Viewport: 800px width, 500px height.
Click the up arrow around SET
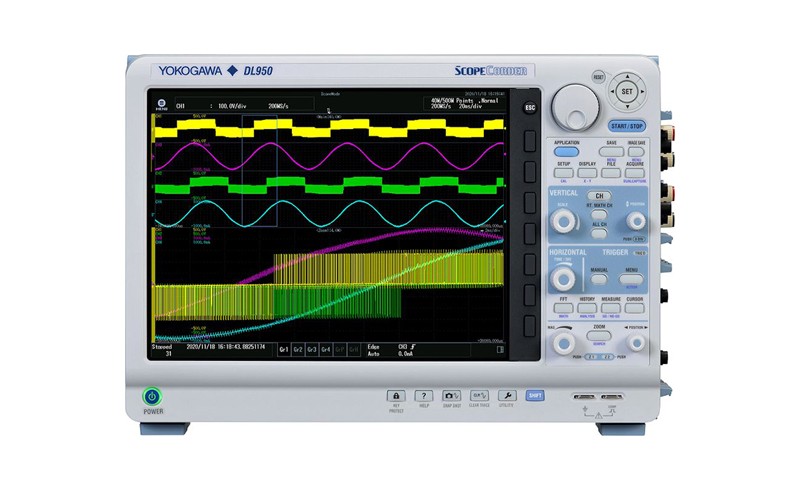pyautogui.click(x=628, y=77)
